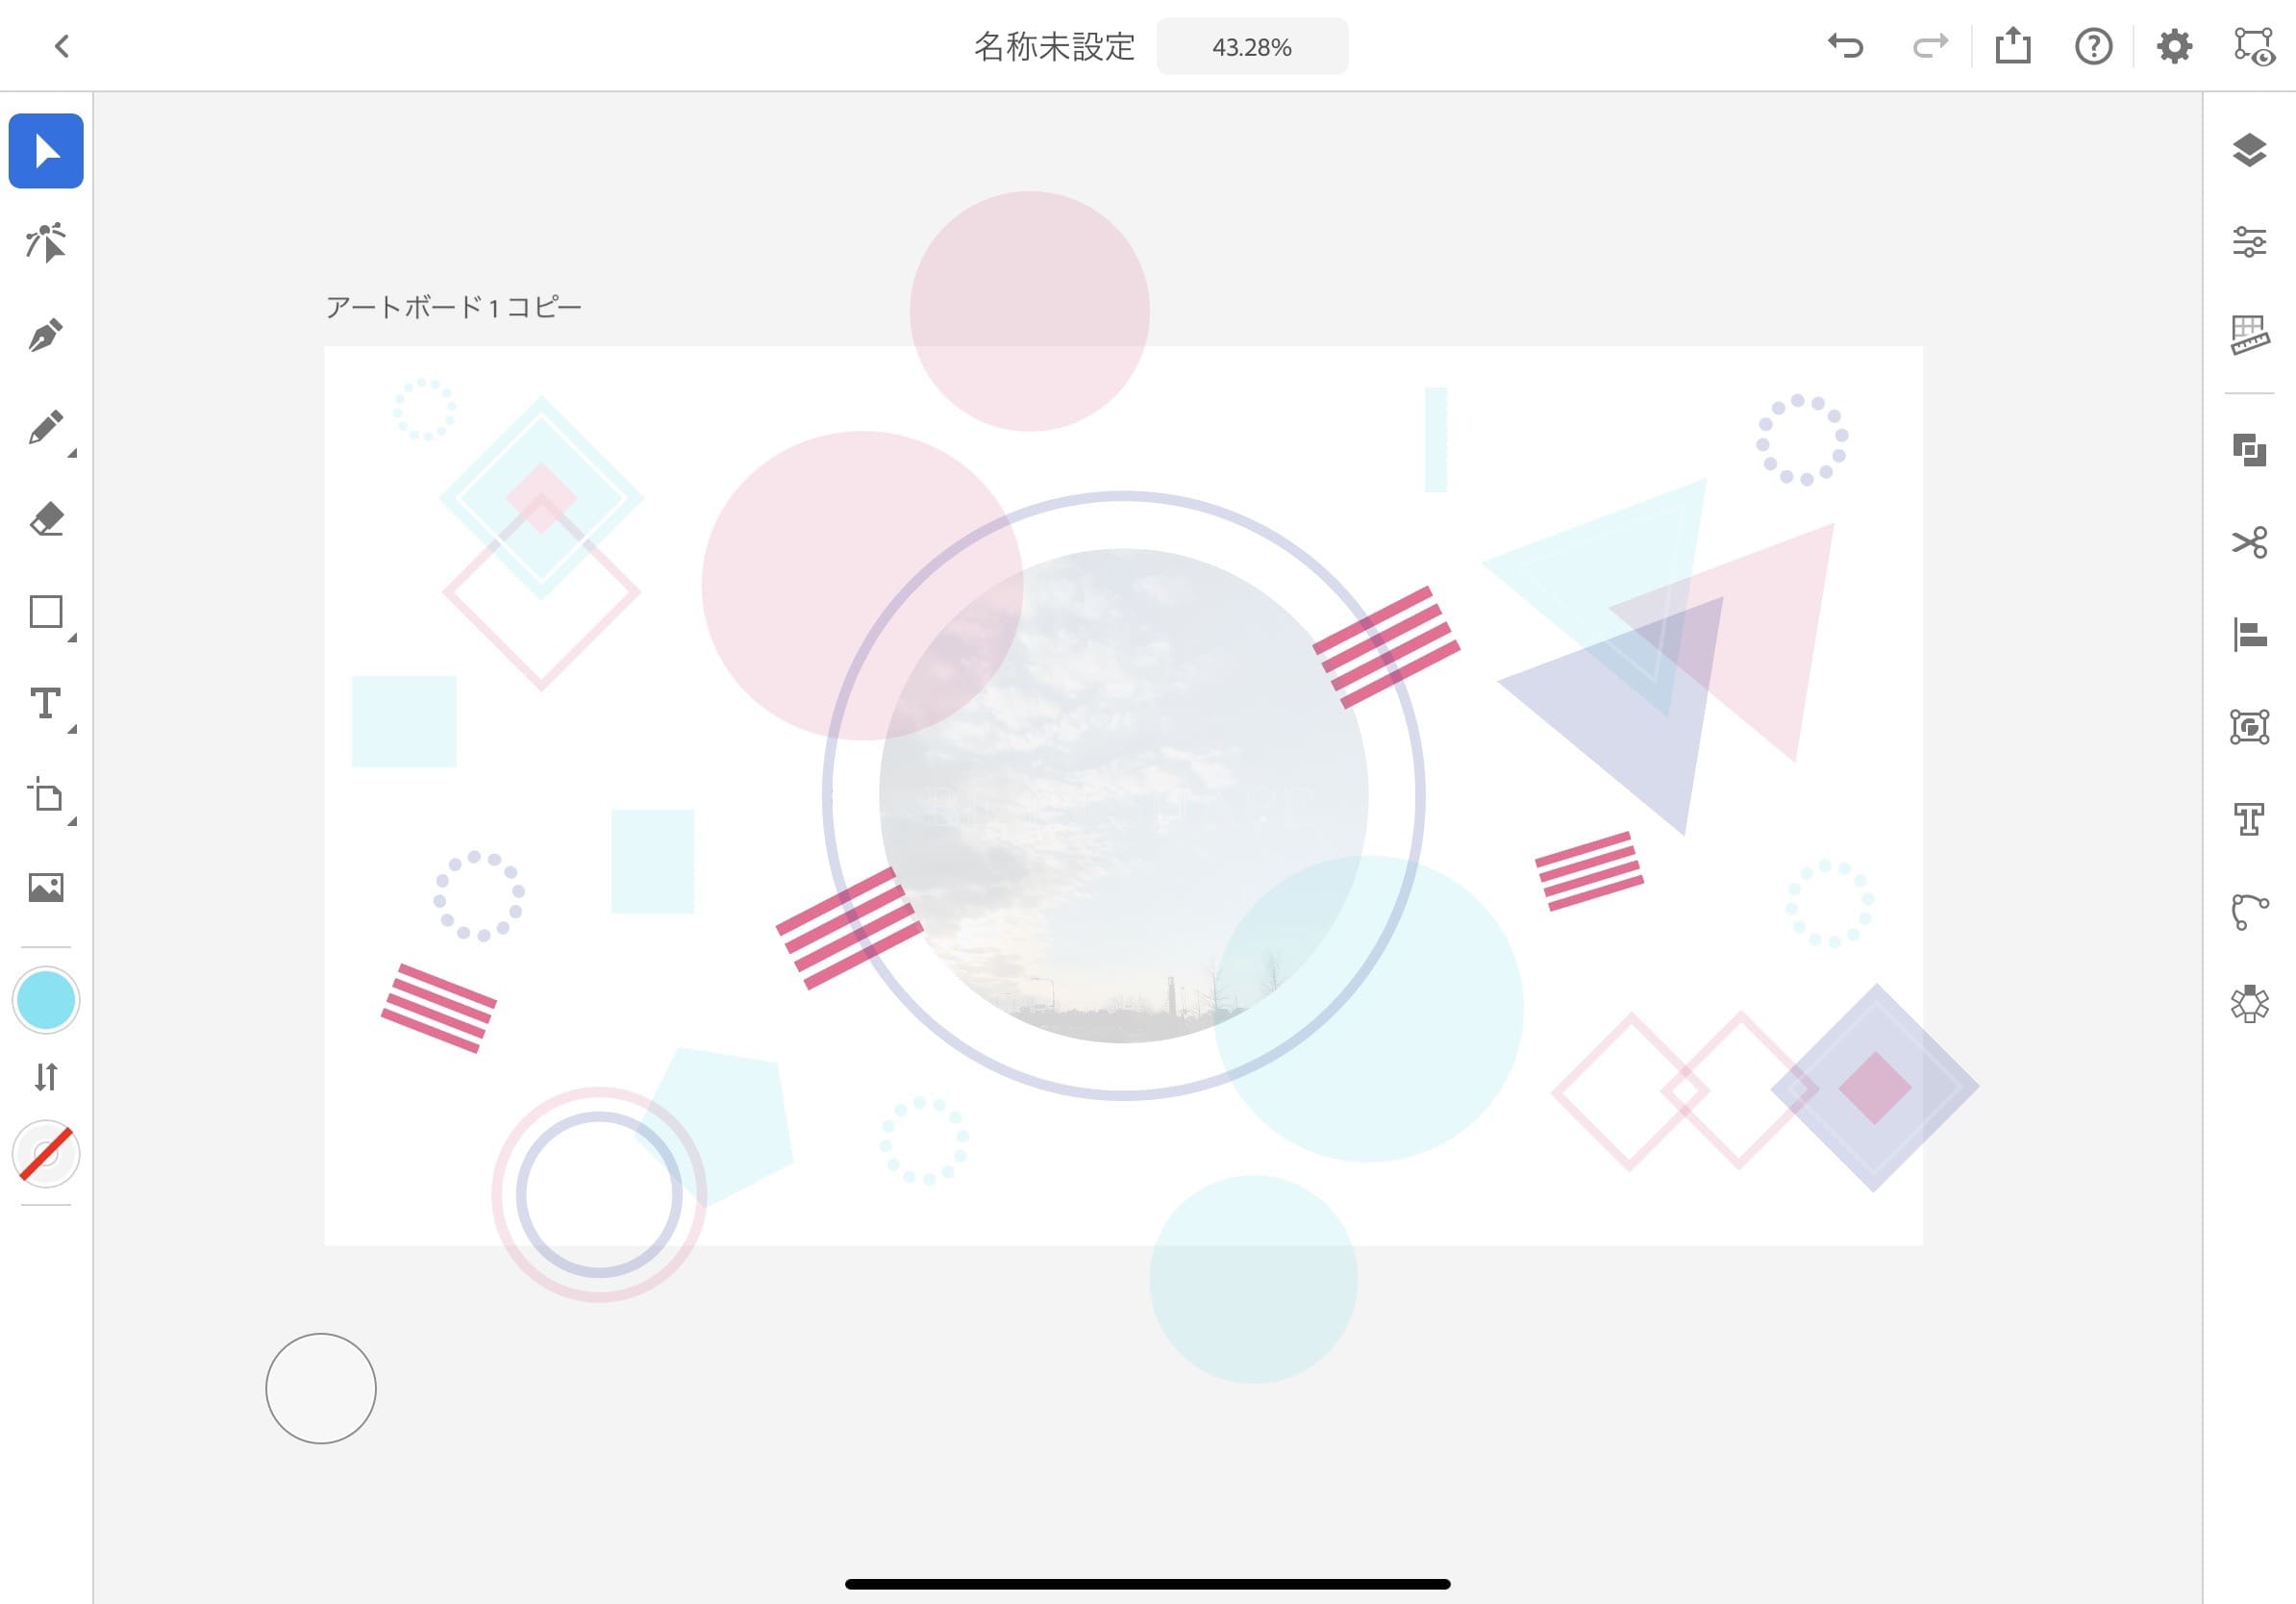Tap the touch shortcut circle
2296x1604 pixels.
321,1388
